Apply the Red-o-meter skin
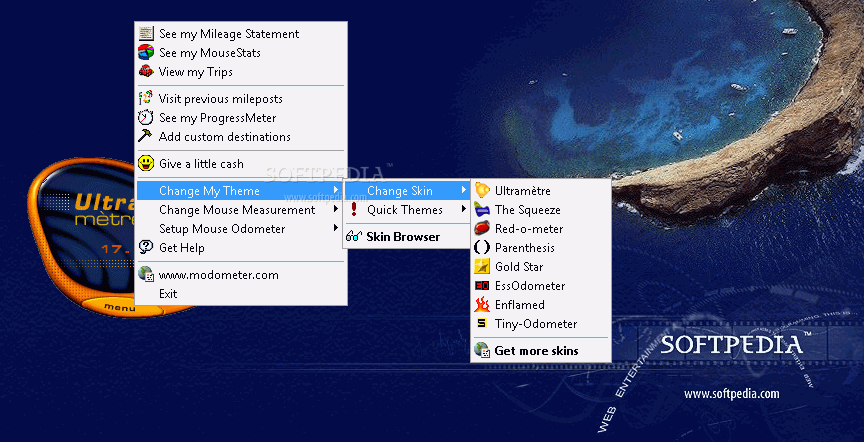 [x=541, y=229]
